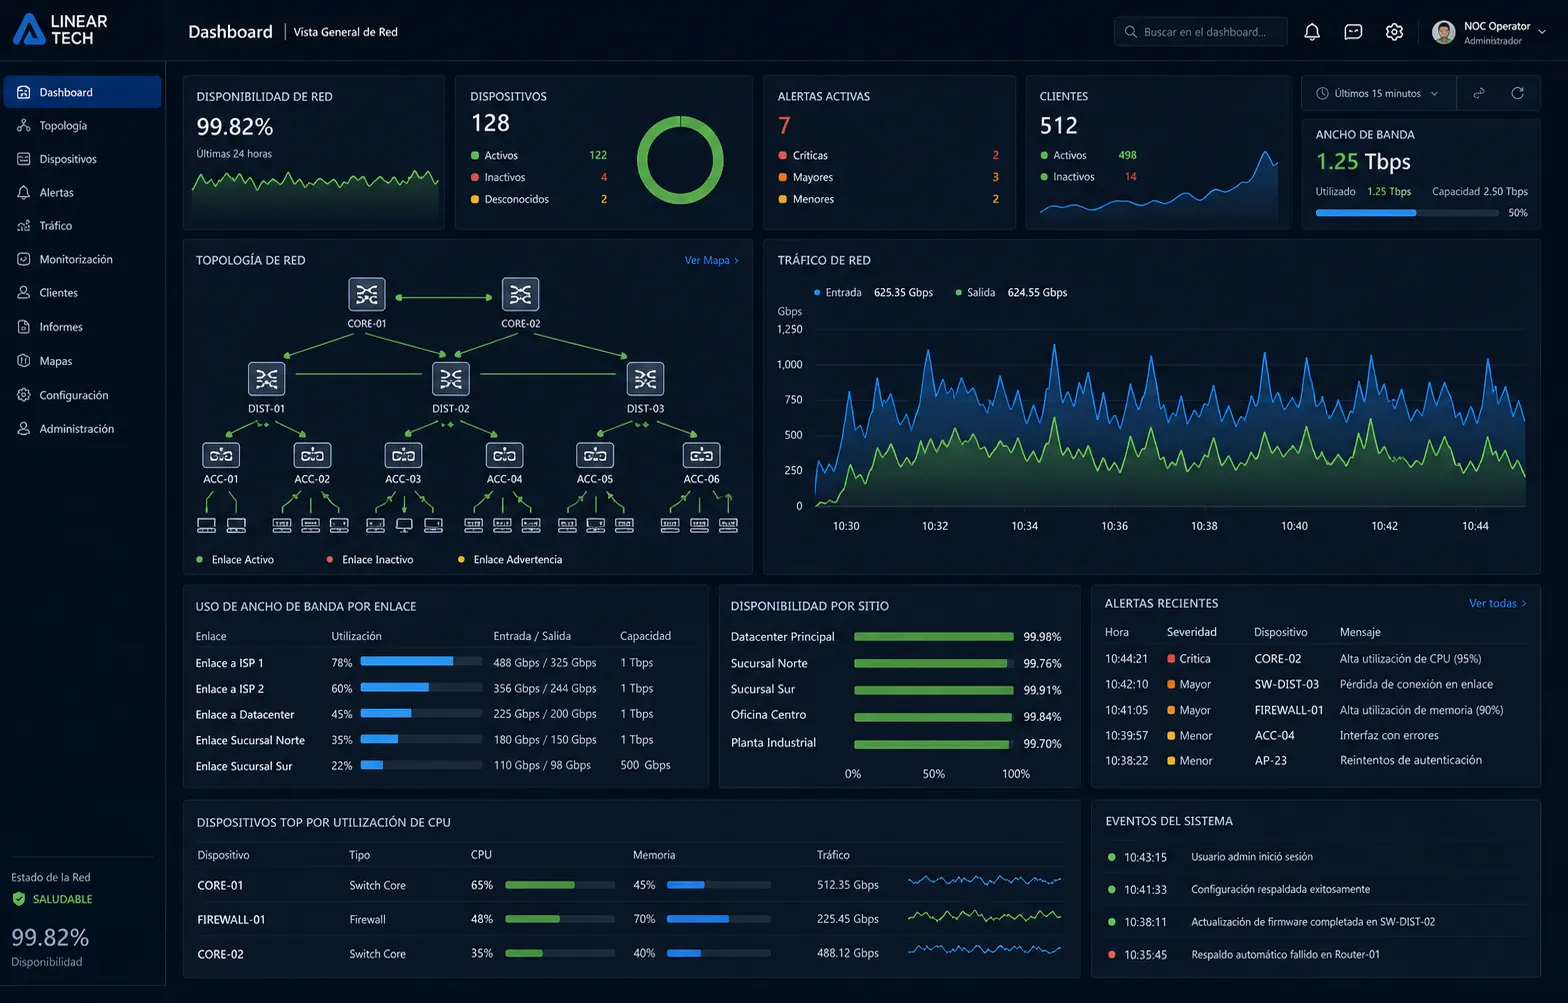Click the SW-DIST-03 alert row
The width and height of the screenshot is (1568, 1003).
[1316, 684]
